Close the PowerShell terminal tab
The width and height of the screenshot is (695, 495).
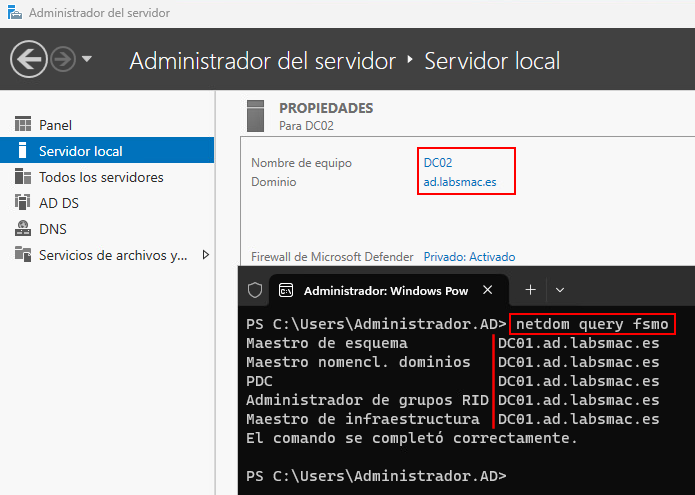[x=489, y=290]
